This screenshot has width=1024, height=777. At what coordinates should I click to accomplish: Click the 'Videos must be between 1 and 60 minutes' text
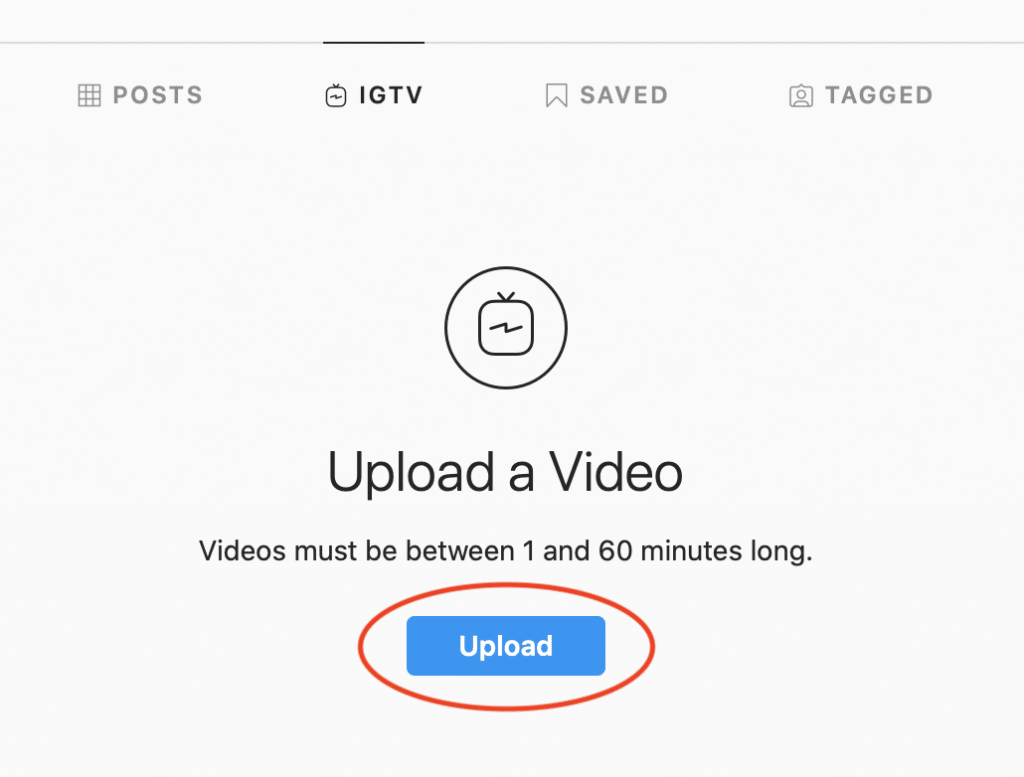(470, 551)
